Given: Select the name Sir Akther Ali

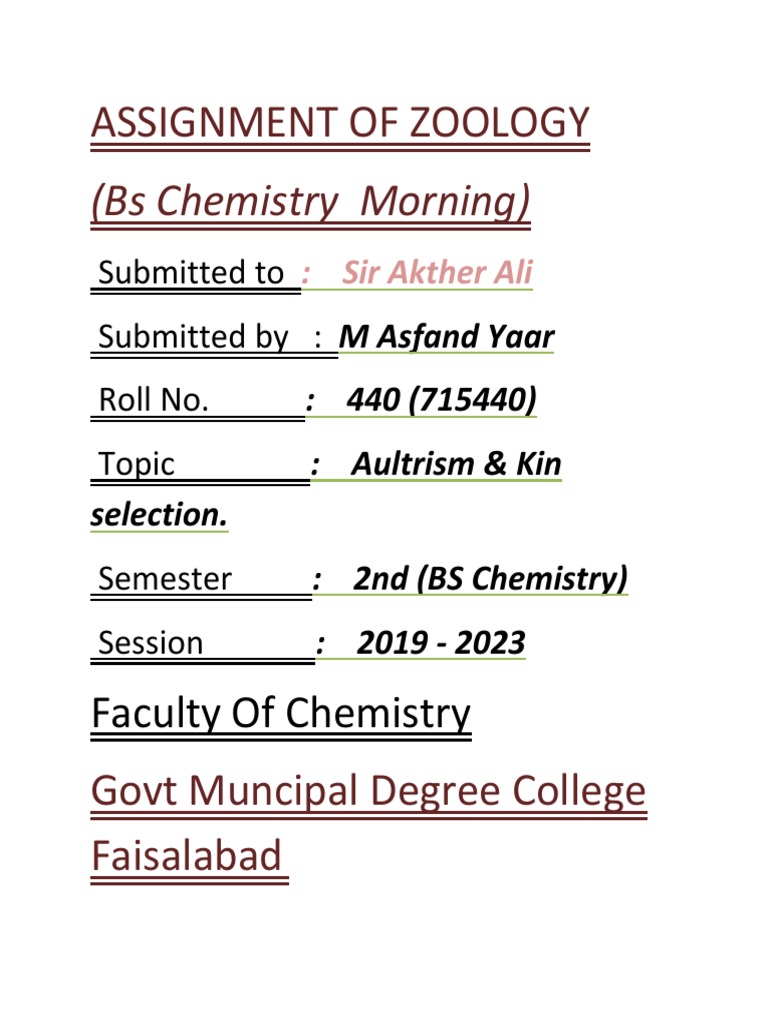Looking at the screenshot, I should [x=437, y=273].
